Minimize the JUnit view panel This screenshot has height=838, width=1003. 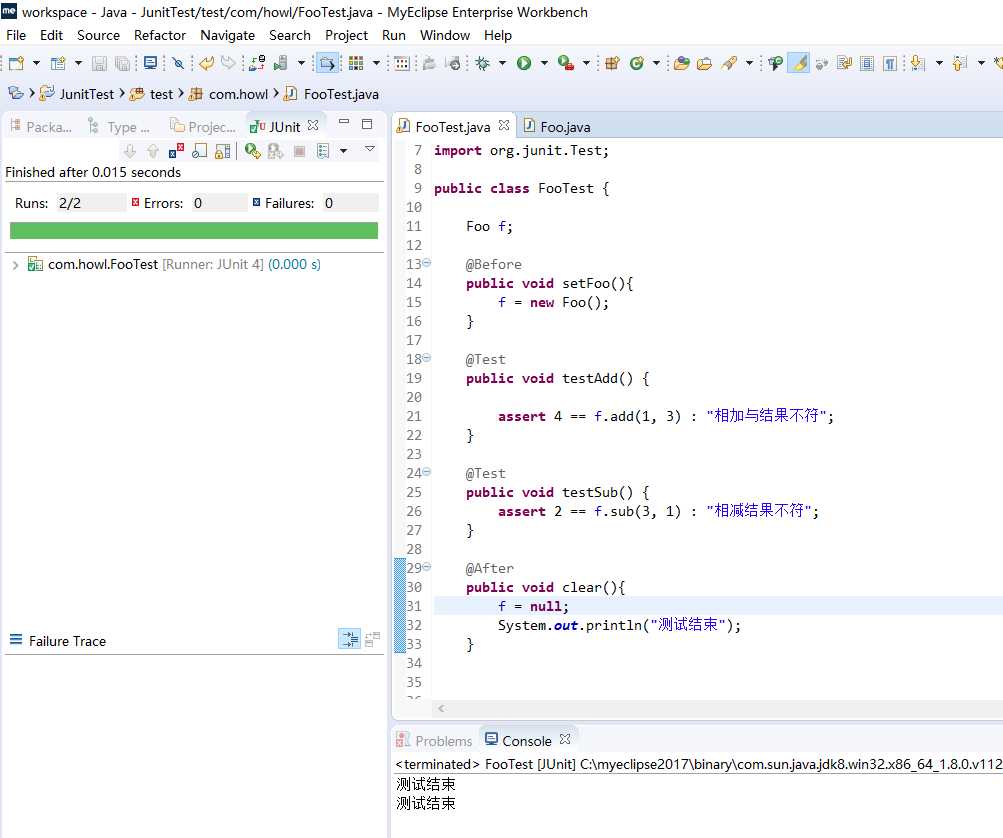pyautogui.click(x=344, y=122)
